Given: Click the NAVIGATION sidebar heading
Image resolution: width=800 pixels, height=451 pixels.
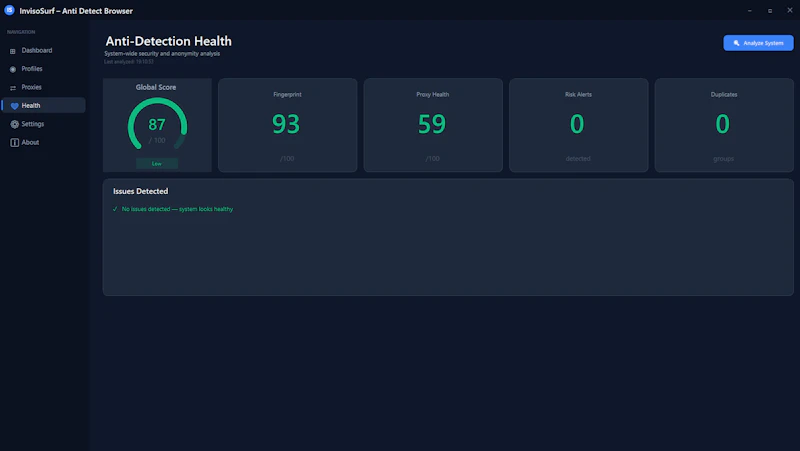Looking at the screenshot, I should click(x=21, y=32).
